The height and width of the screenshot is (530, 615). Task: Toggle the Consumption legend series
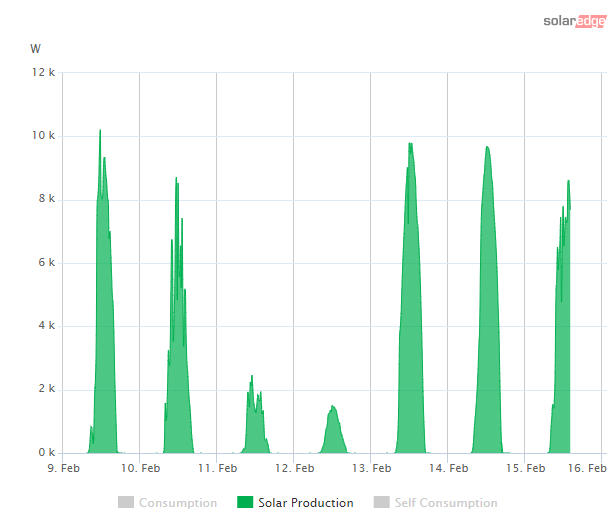pyautogui.click(x=167, y=503)
